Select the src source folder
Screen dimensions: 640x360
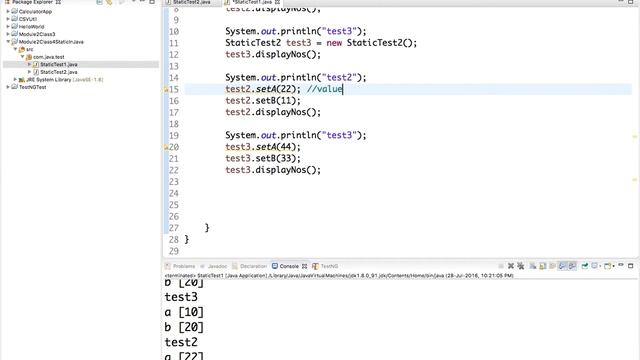tap(29, 49)
